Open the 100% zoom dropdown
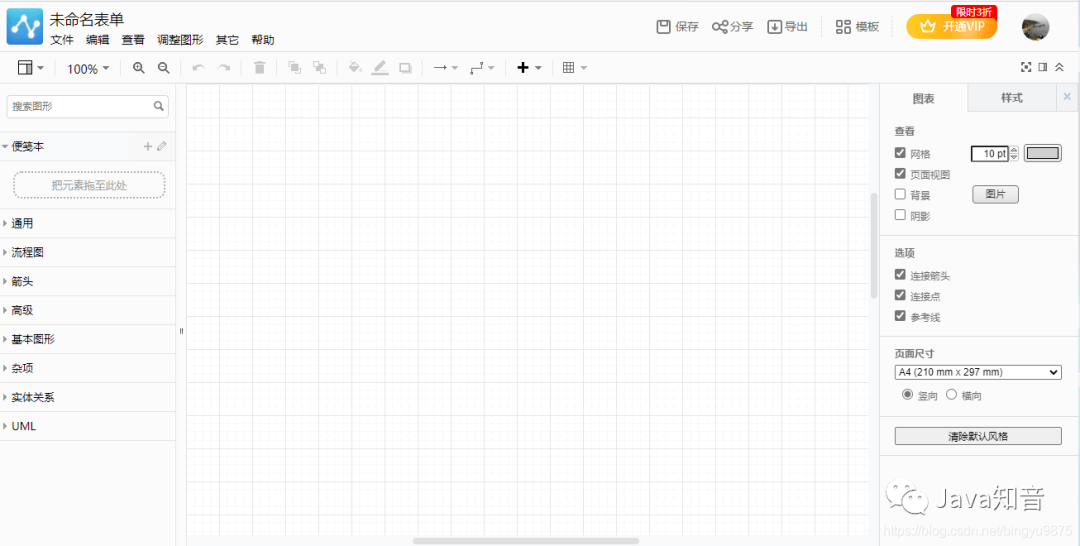This screenshot has height=546, width=1080. (88, 68)
